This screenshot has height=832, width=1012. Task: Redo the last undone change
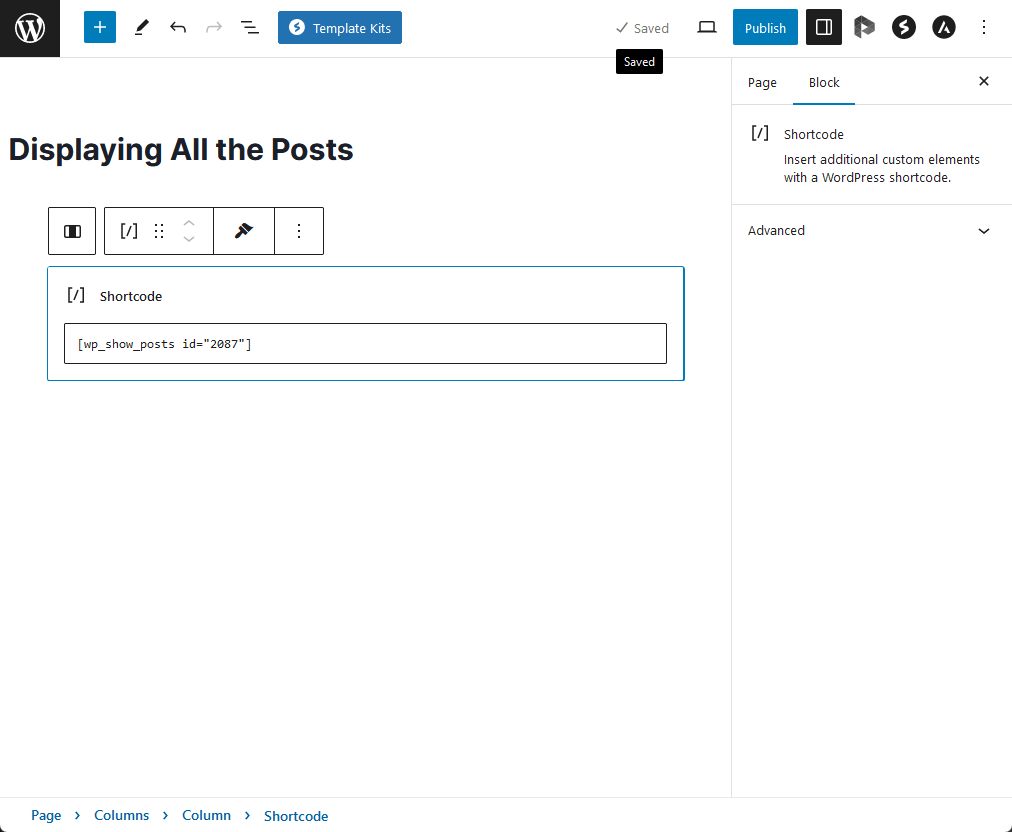214,27
